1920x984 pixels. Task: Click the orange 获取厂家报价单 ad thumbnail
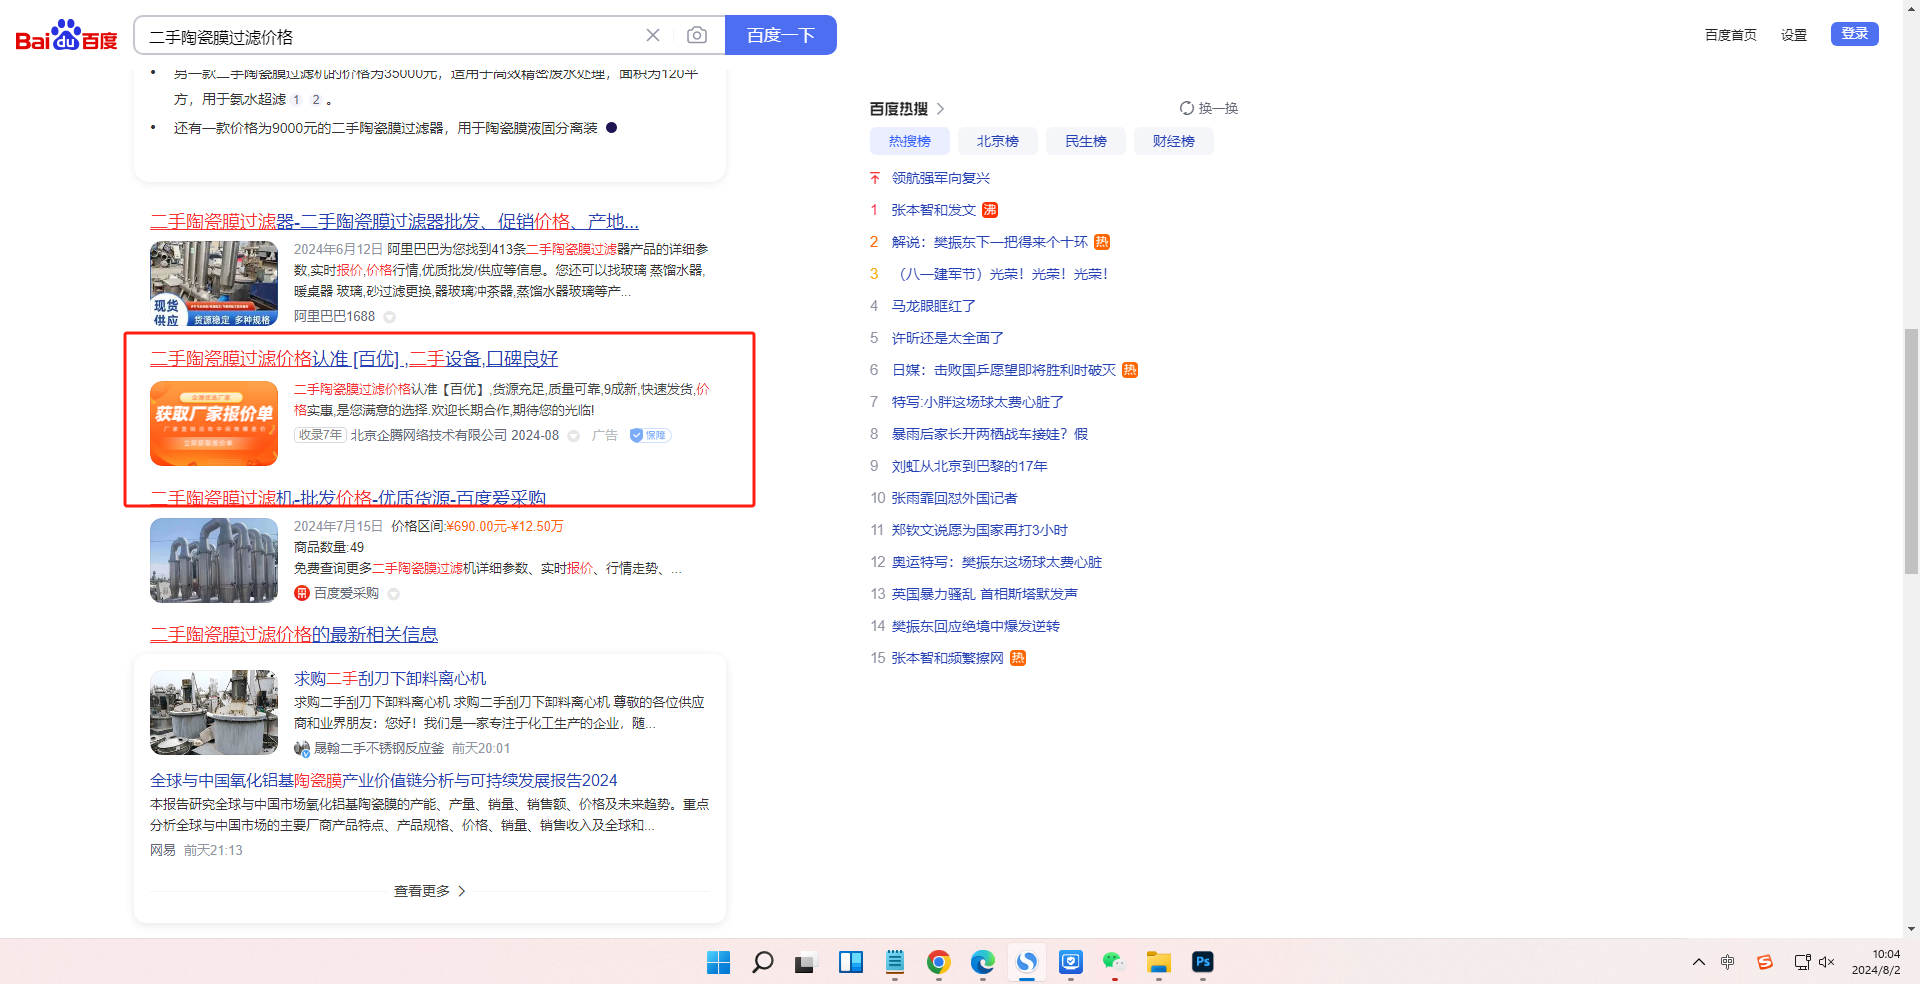point(214,423)
